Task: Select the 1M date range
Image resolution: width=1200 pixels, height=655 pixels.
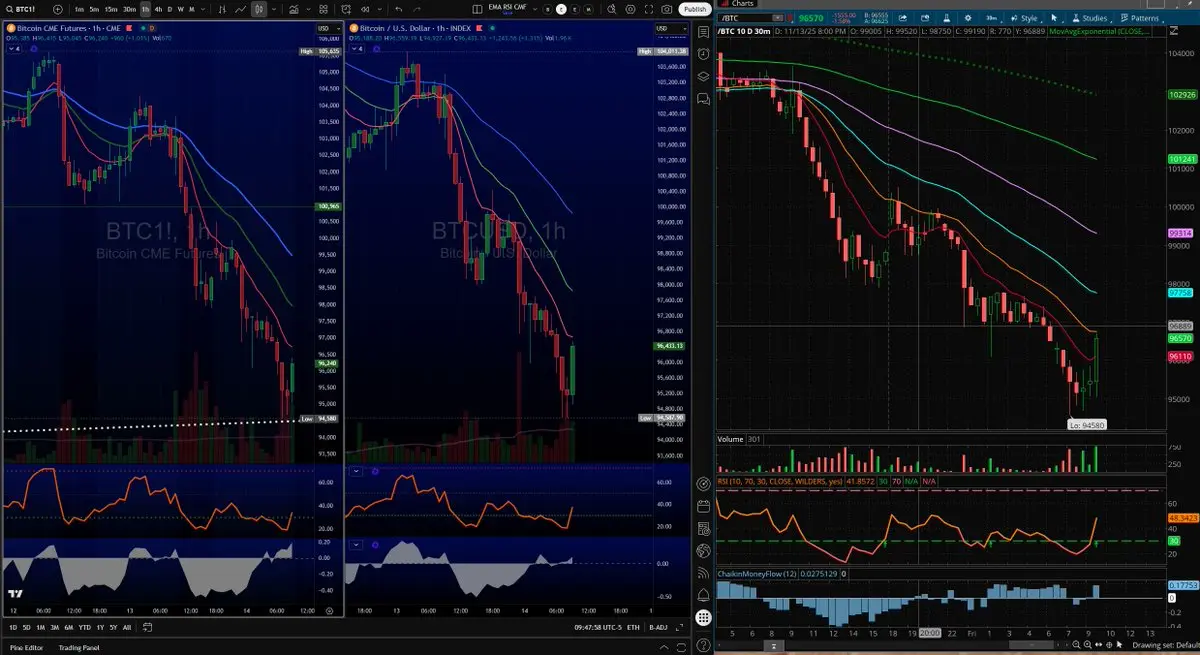Action: 41,627
